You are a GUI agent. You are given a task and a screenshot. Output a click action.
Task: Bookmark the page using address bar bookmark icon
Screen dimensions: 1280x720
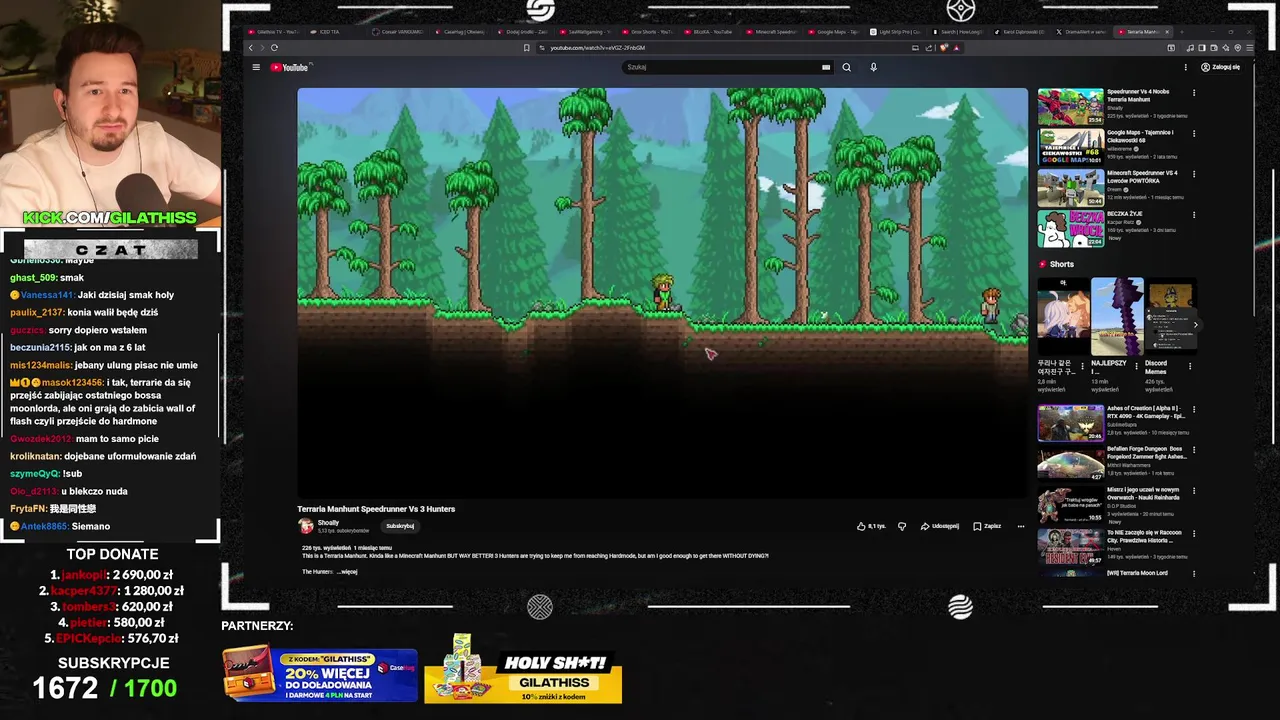pyautogui.click(x=526, y=47)
